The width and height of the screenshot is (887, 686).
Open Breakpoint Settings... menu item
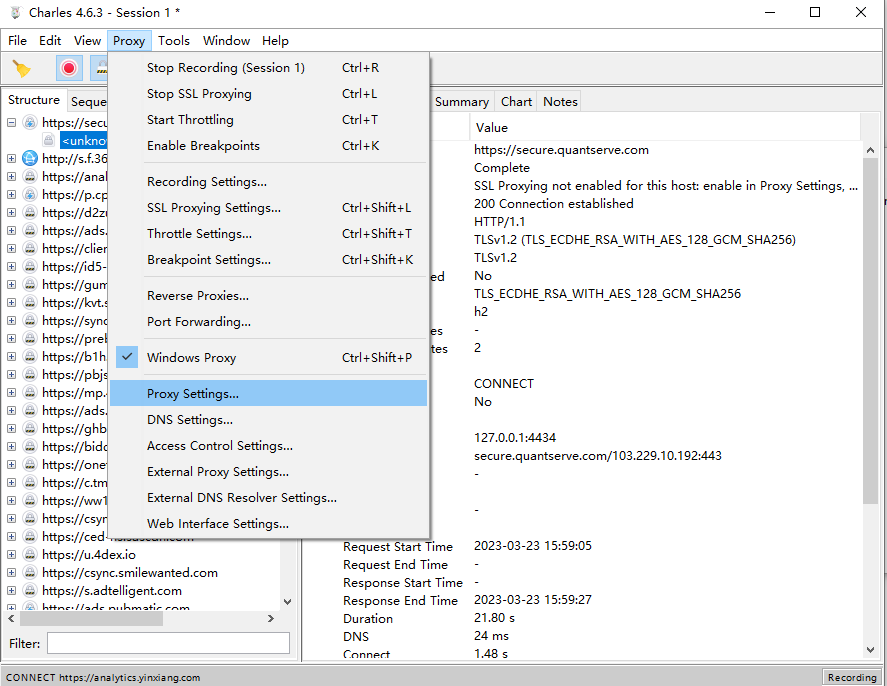pyautogui.click(x=268, y=260)
